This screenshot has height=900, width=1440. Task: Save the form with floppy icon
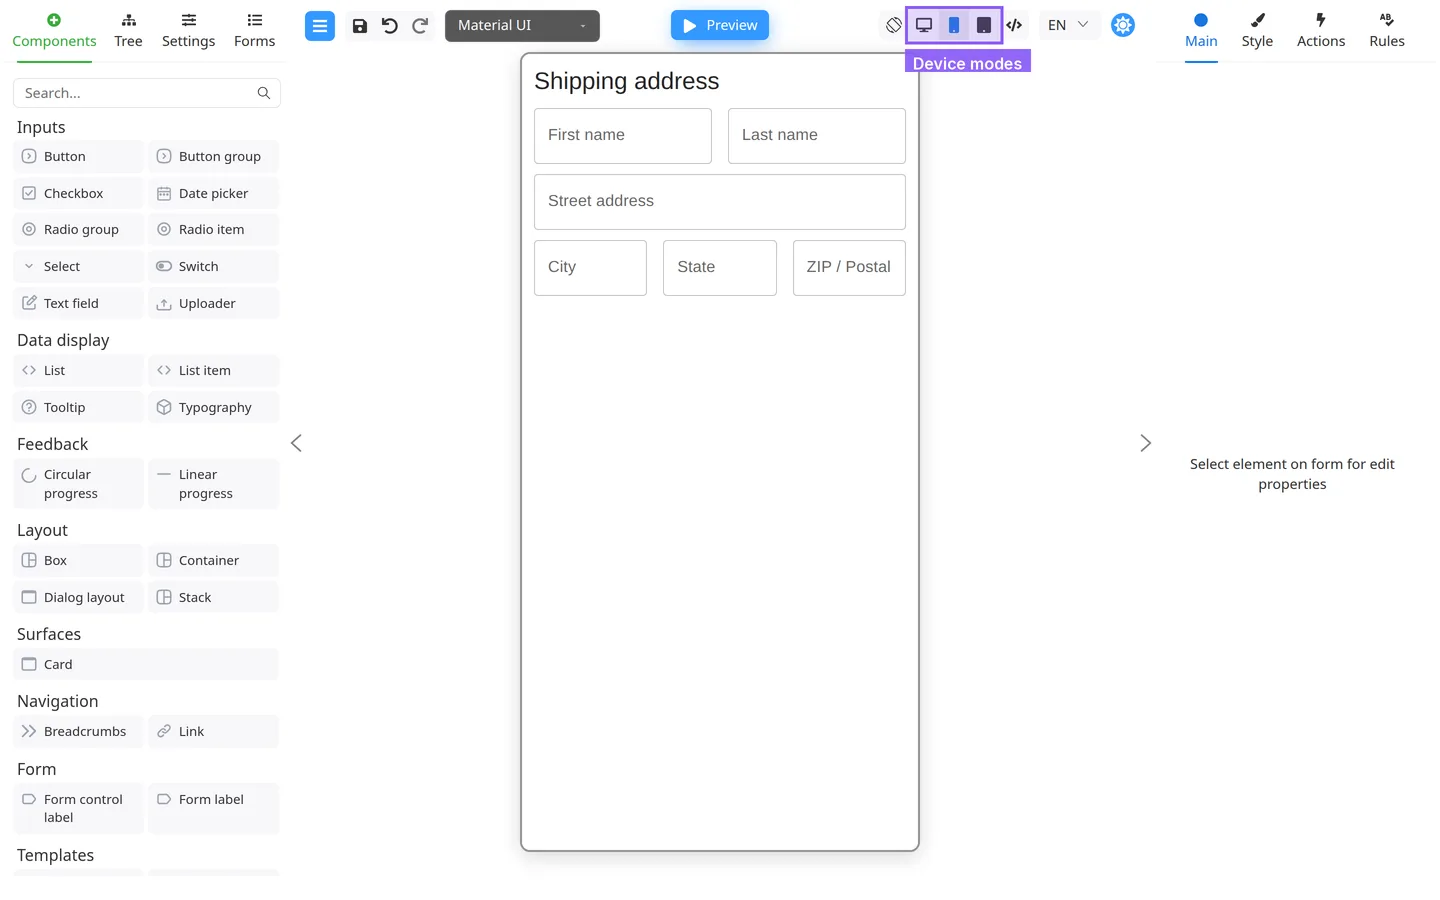click(x=360, y=26)
